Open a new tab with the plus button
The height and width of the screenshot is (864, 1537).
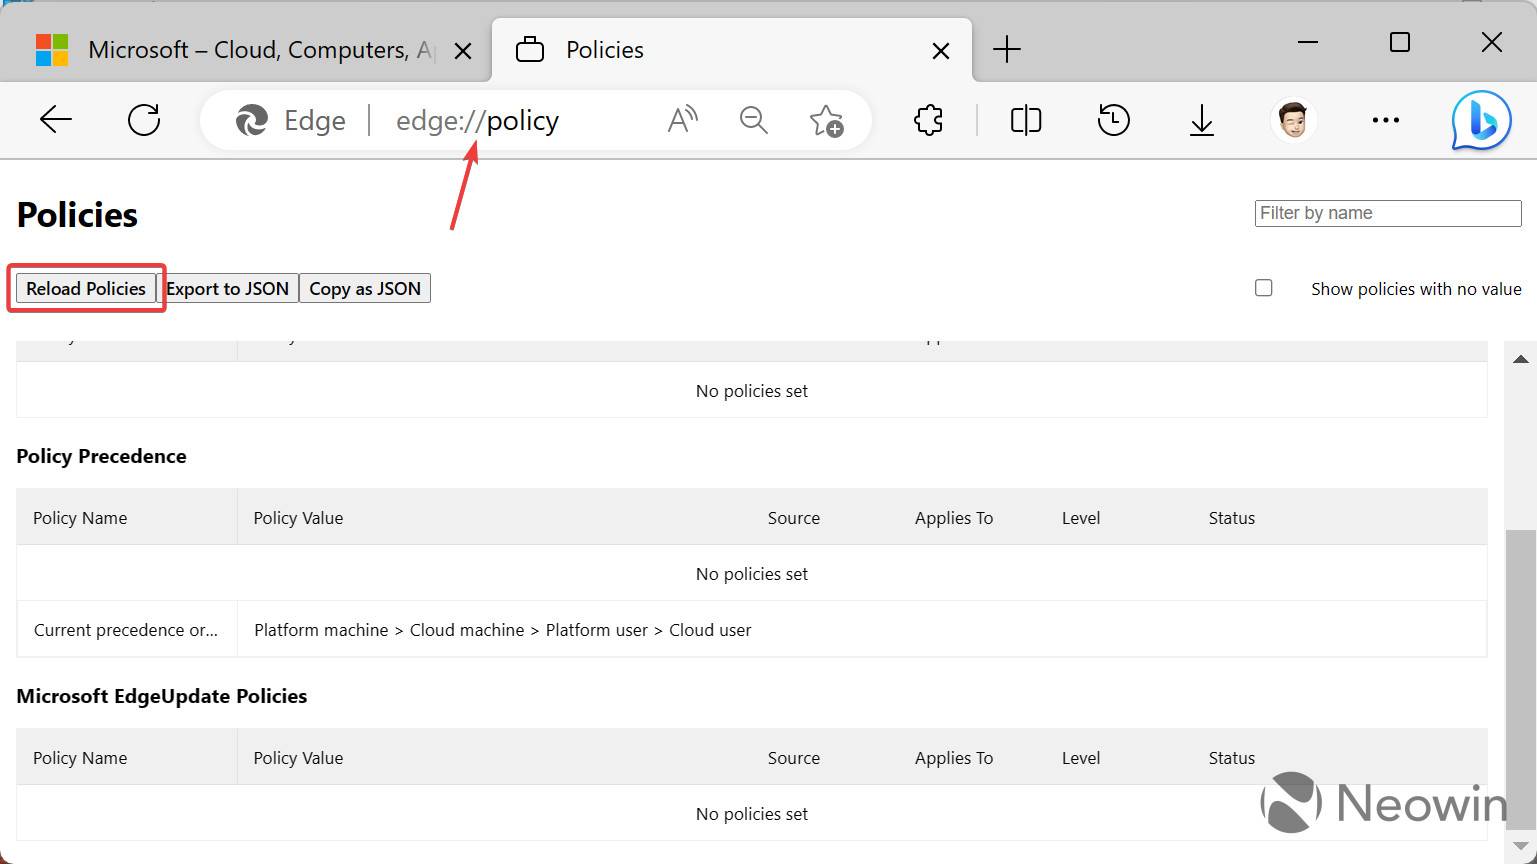1006,48
